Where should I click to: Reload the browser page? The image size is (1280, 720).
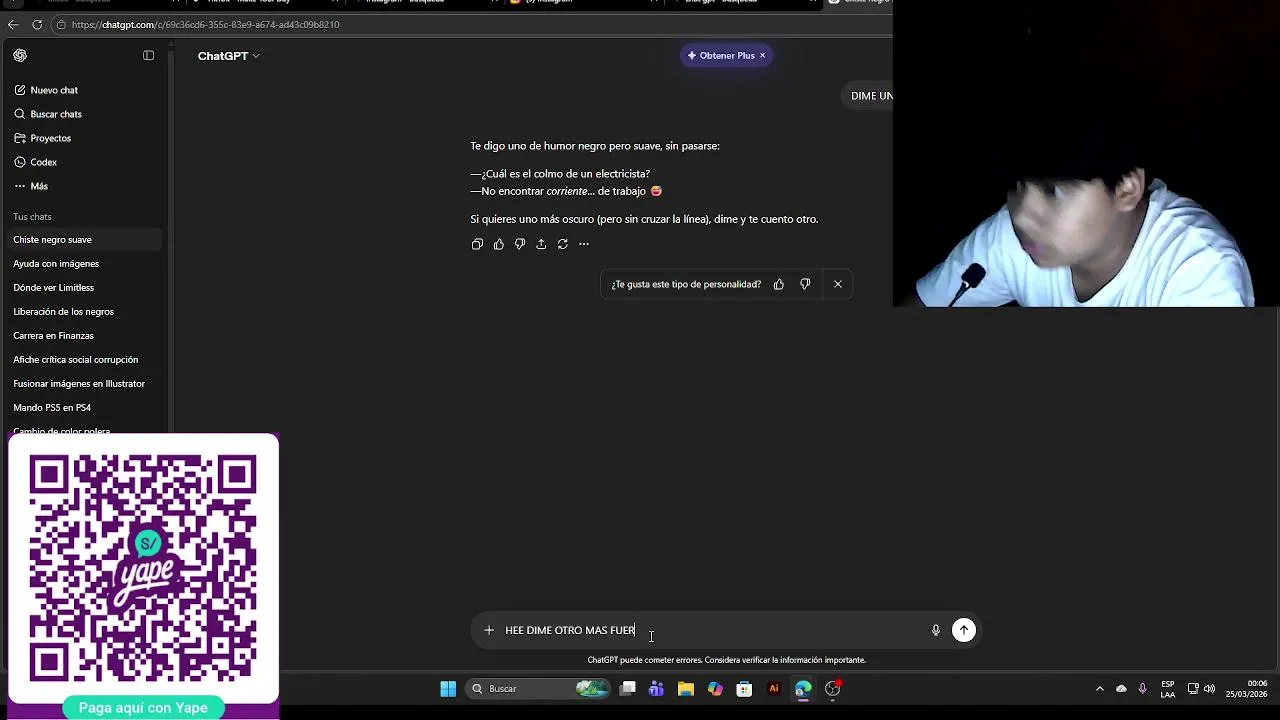pyautogui.click(x=37, y=24)
